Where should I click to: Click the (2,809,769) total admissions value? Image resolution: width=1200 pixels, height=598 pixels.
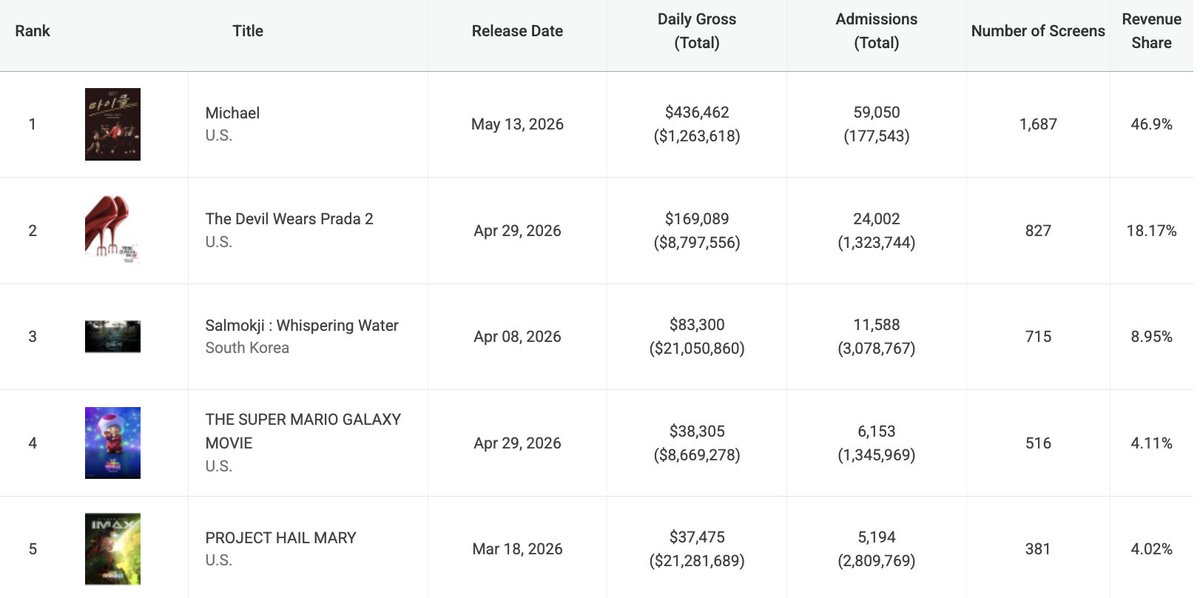tap(877, 561)
